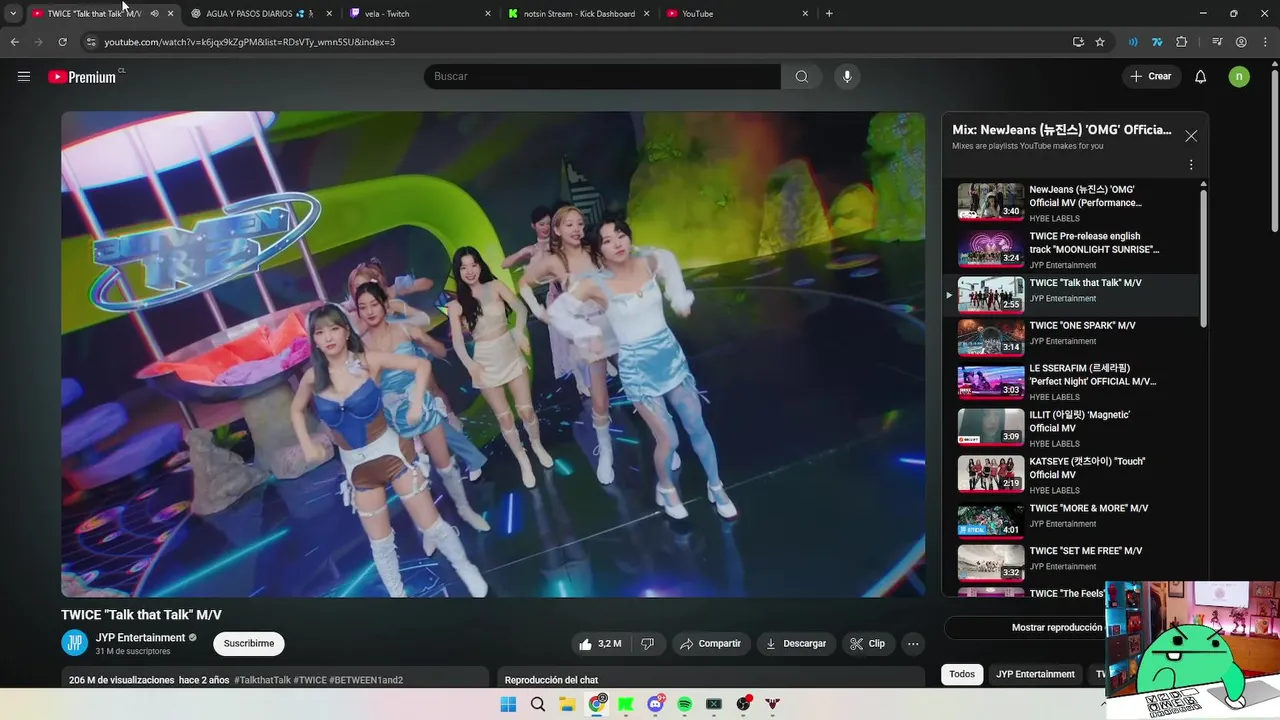1280x720 pixels.
Task: Open Chrome profile icon
Action: 1241,42
